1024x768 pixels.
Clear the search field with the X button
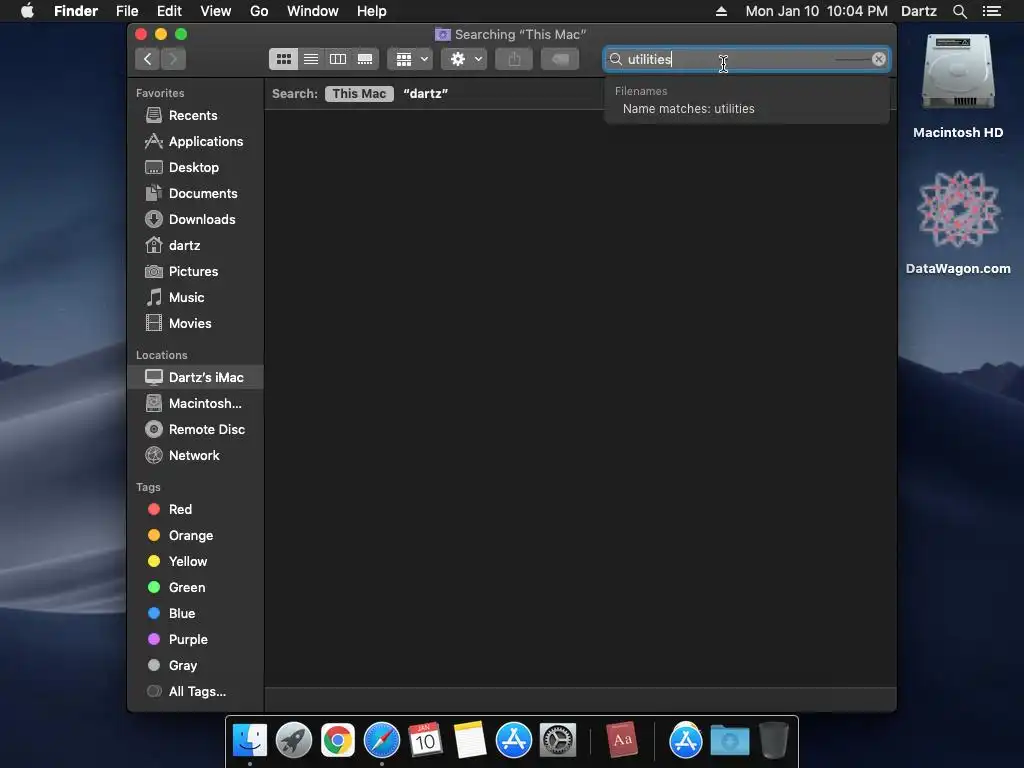(879, 59)
